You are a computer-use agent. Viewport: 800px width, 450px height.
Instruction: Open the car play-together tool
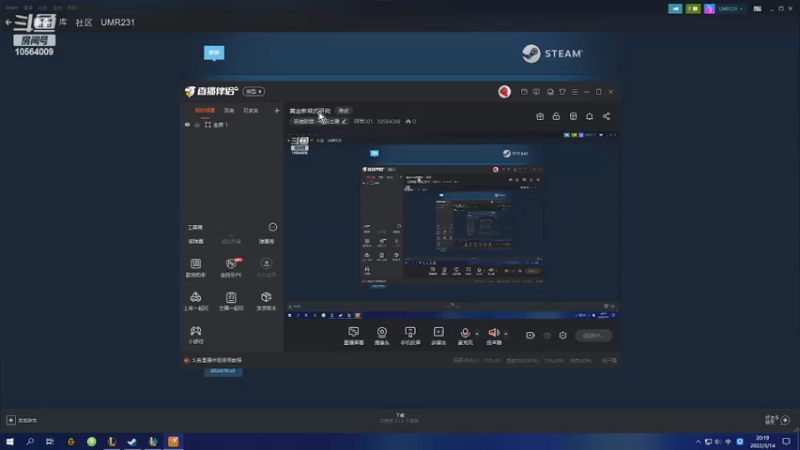[196, 301]
